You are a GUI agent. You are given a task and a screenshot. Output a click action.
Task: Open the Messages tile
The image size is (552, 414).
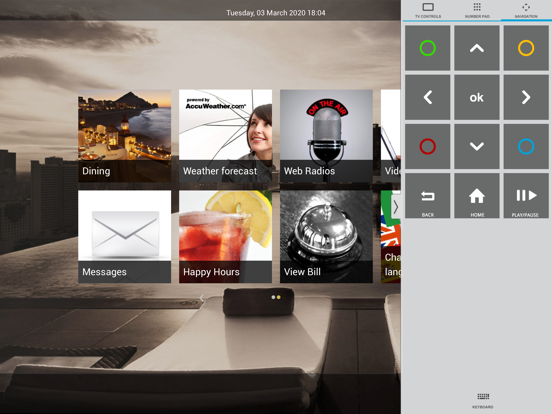pos(125,237)
